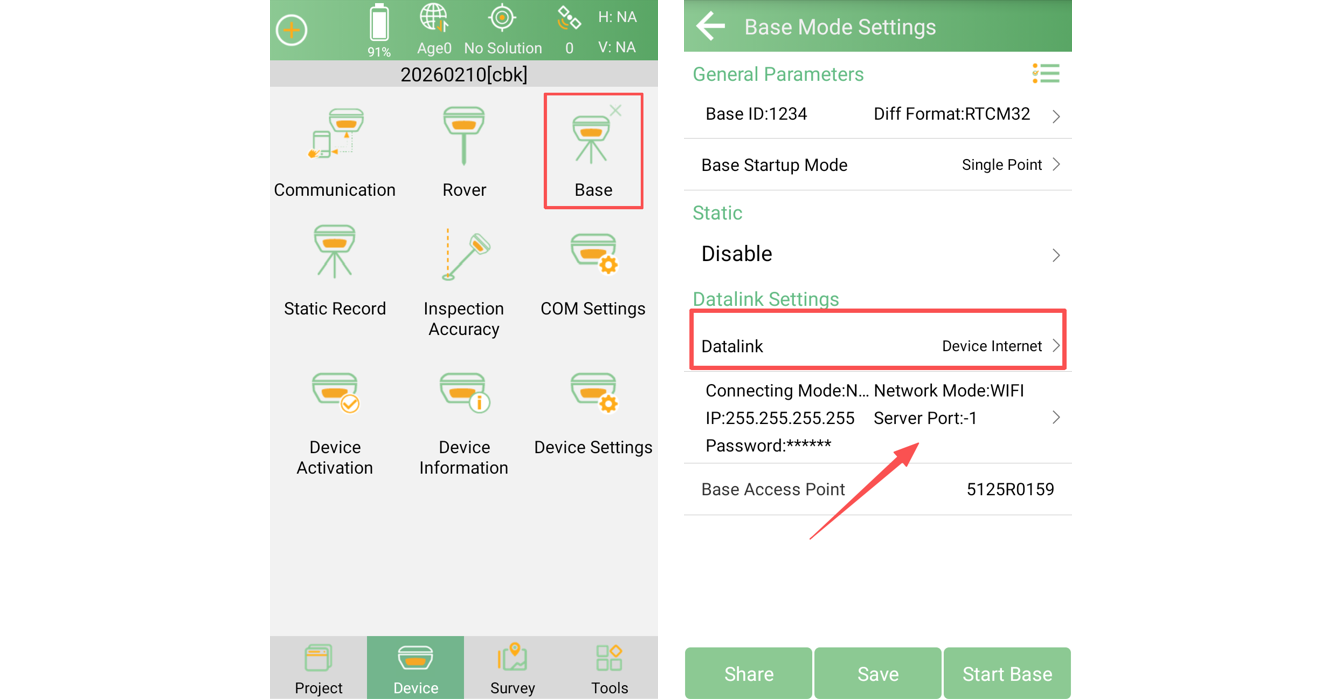Expand the Static Disable setting
This screenshot has width=1338, height=699.
pyautogui.click(x=877, y=254)
